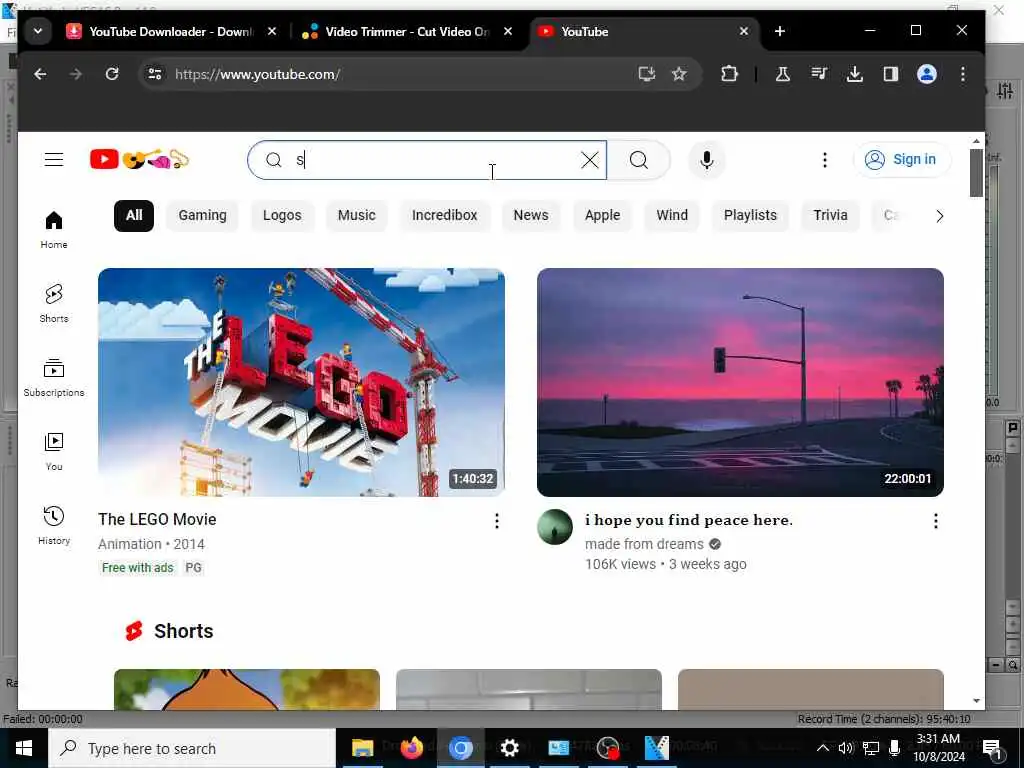The image size is (1024, 768).
Task: Go to Home in the sidebar
Action: (54, 229)
